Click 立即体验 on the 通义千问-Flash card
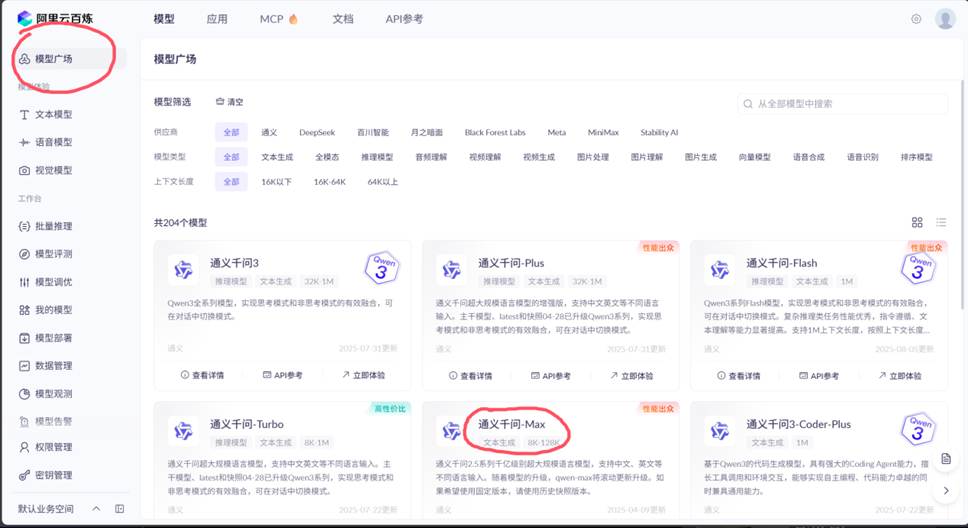Screen dimensions: 968x528 coord(898,375)
